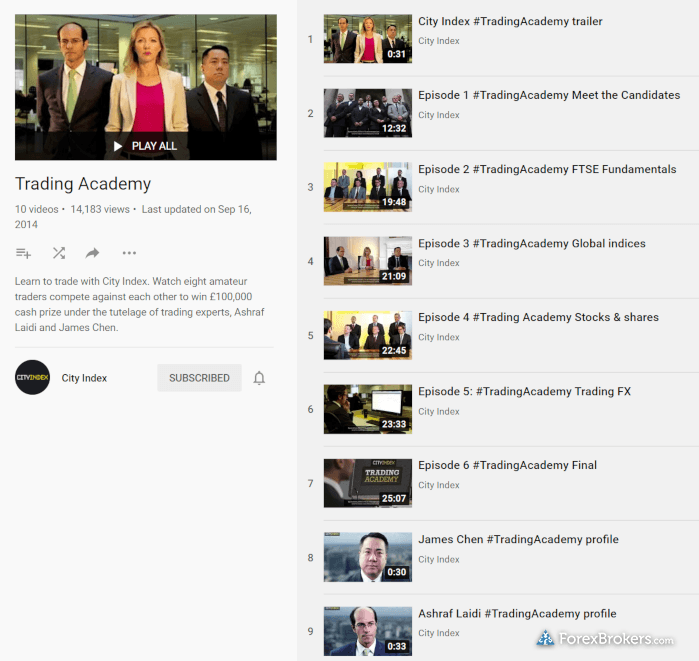Click City Index under Ashraf Laidi profile
The height and width of the screenshot is (661, 699).
click(439, 633)
